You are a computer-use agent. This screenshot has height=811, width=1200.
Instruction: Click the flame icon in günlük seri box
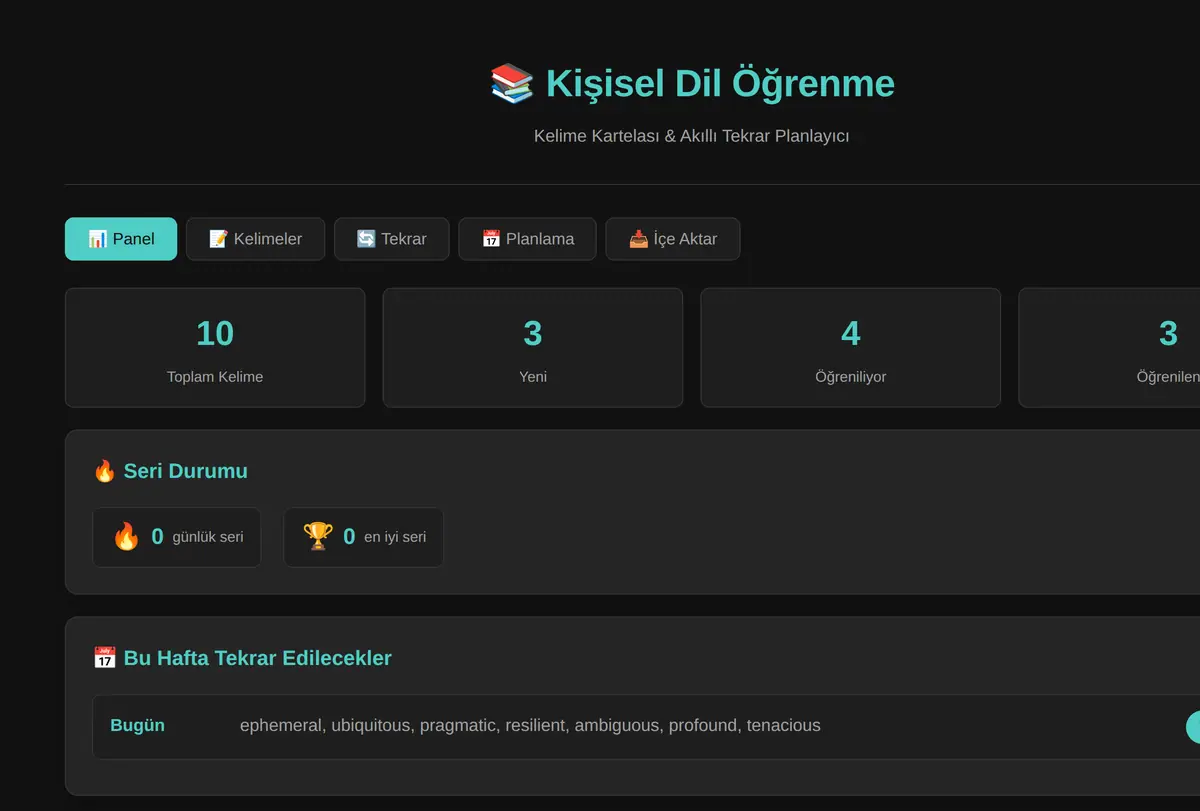126,537
